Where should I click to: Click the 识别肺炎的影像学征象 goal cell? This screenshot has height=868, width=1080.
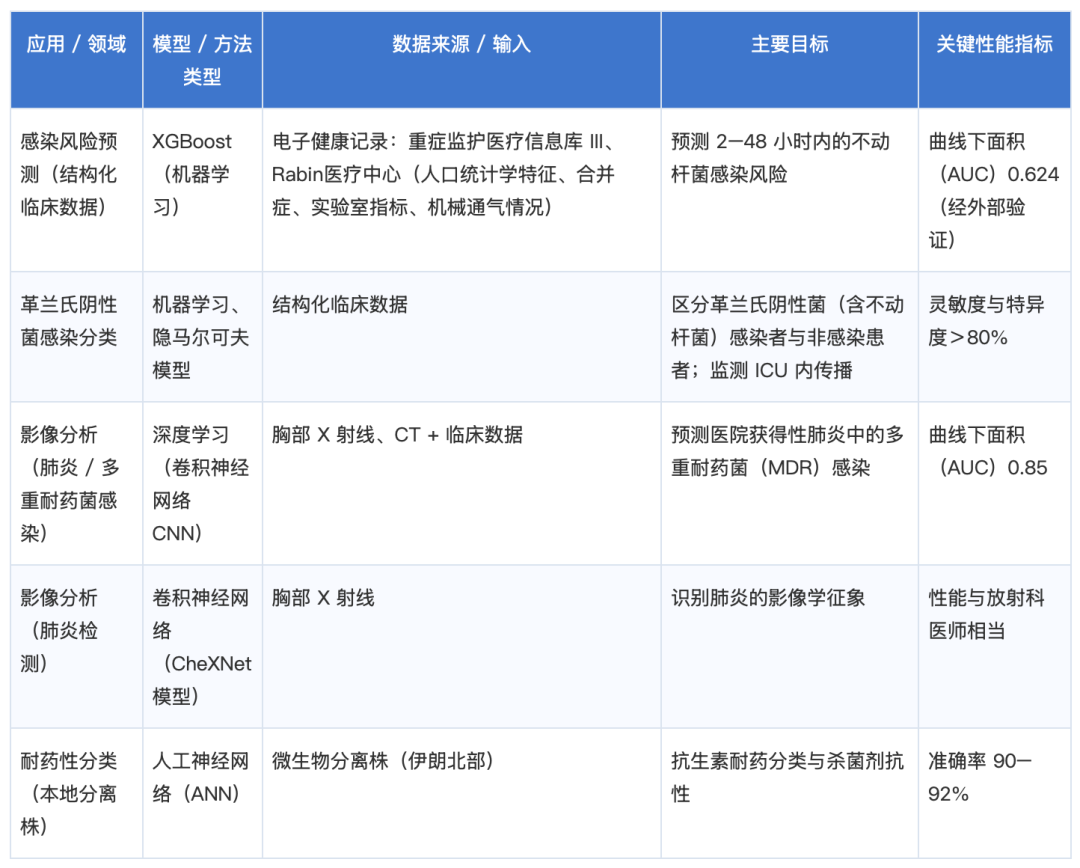pos(789,647)
